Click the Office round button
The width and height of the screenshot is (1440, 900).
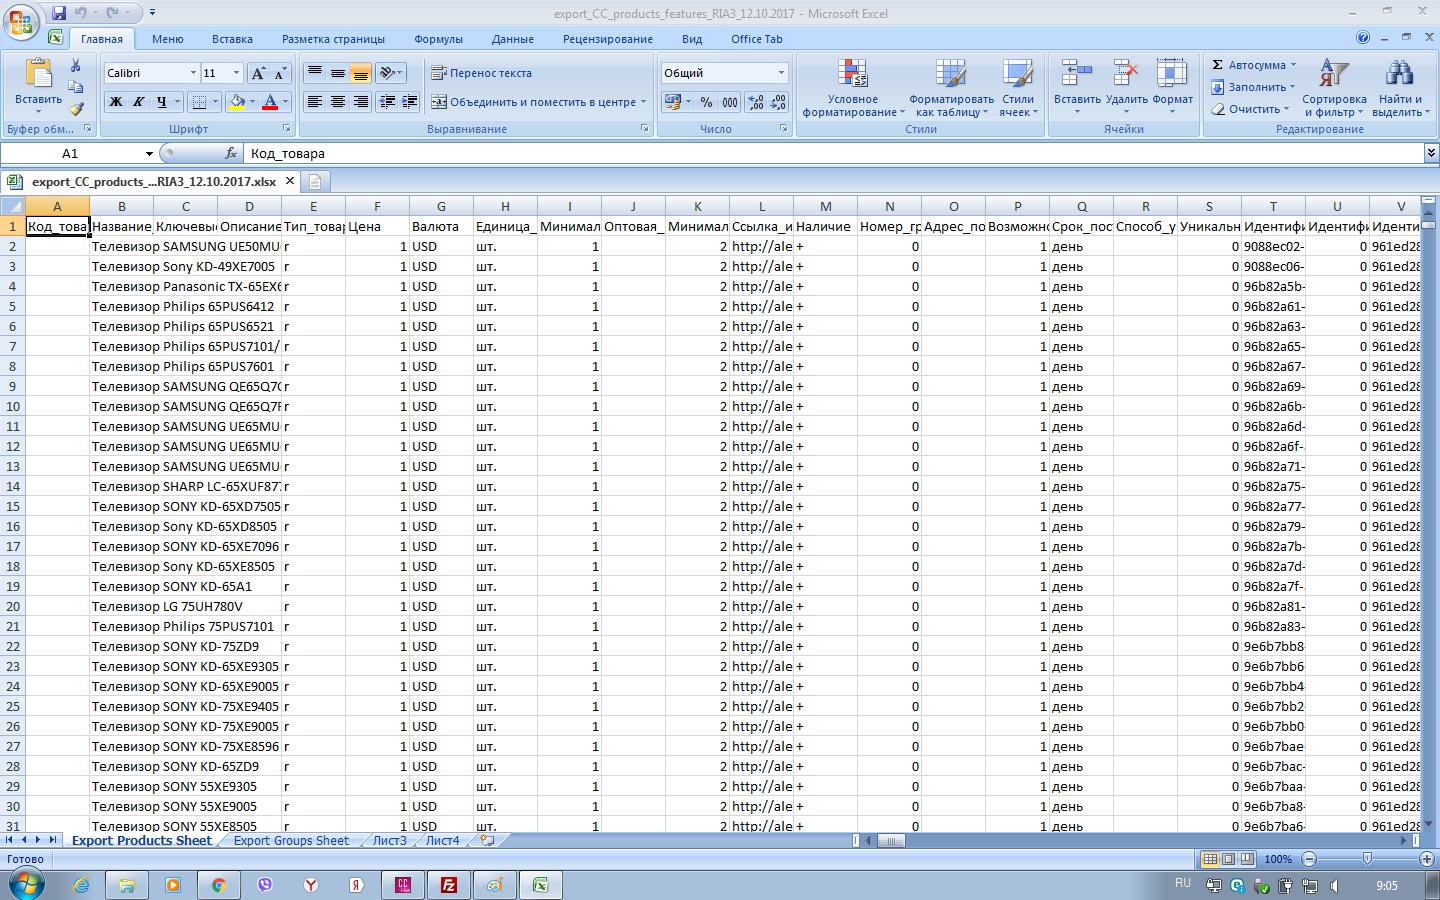pyautogui.click(x=22, y=21)
